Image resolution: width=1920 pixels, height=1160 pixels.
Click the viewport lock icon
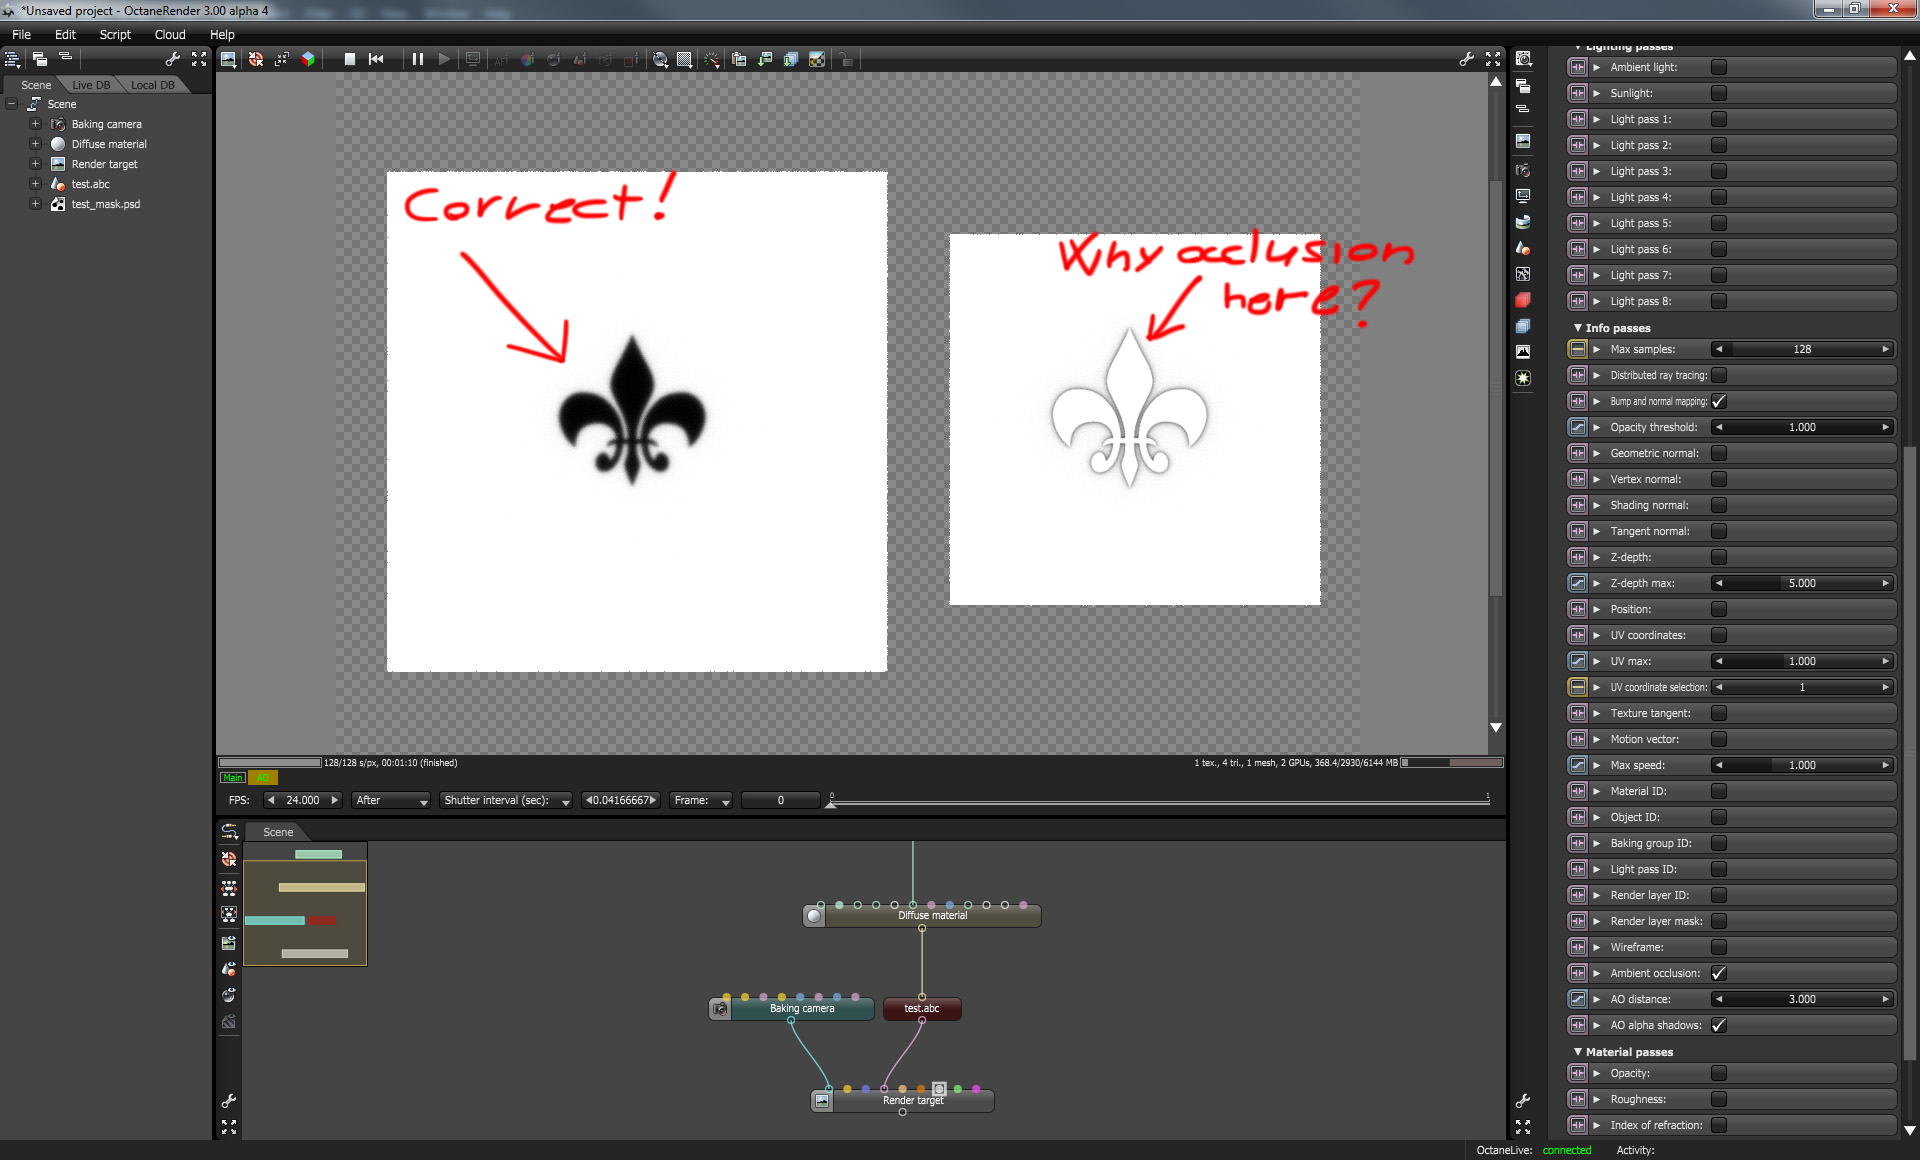click(x=846, y=60)
